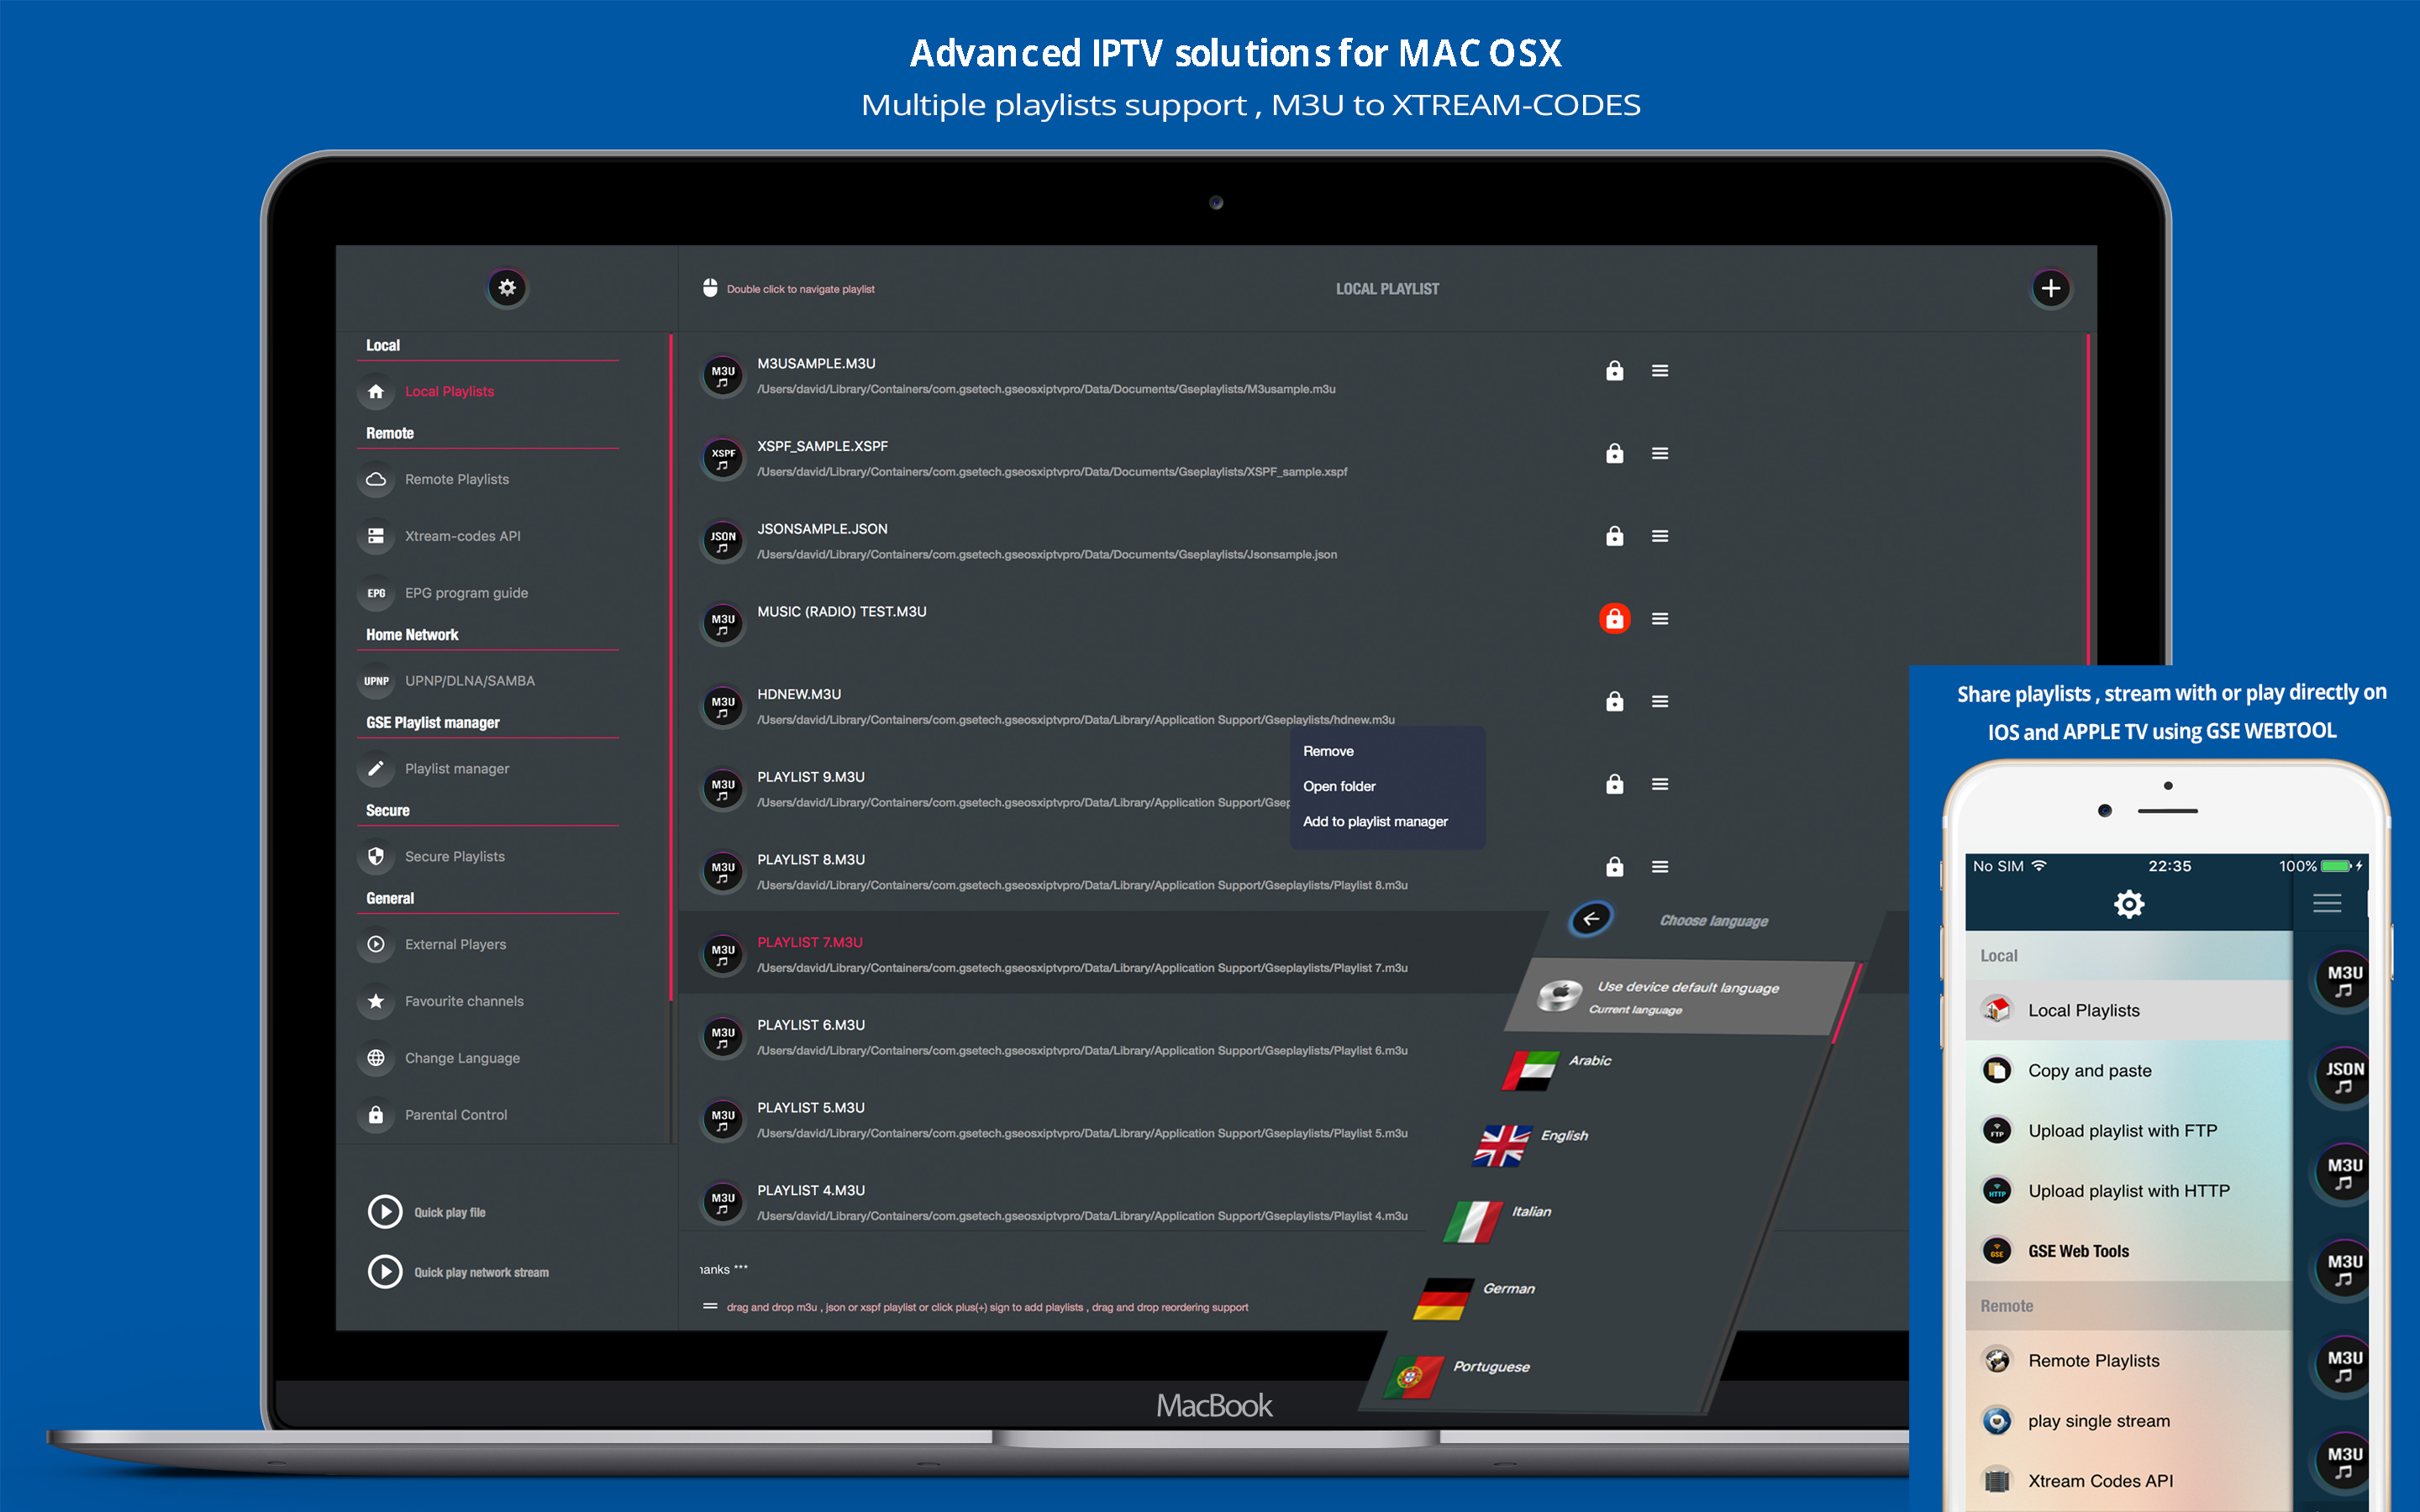Click the Local Playlists sidebar icon
Screen dimensions: 2420x1512
378,392
